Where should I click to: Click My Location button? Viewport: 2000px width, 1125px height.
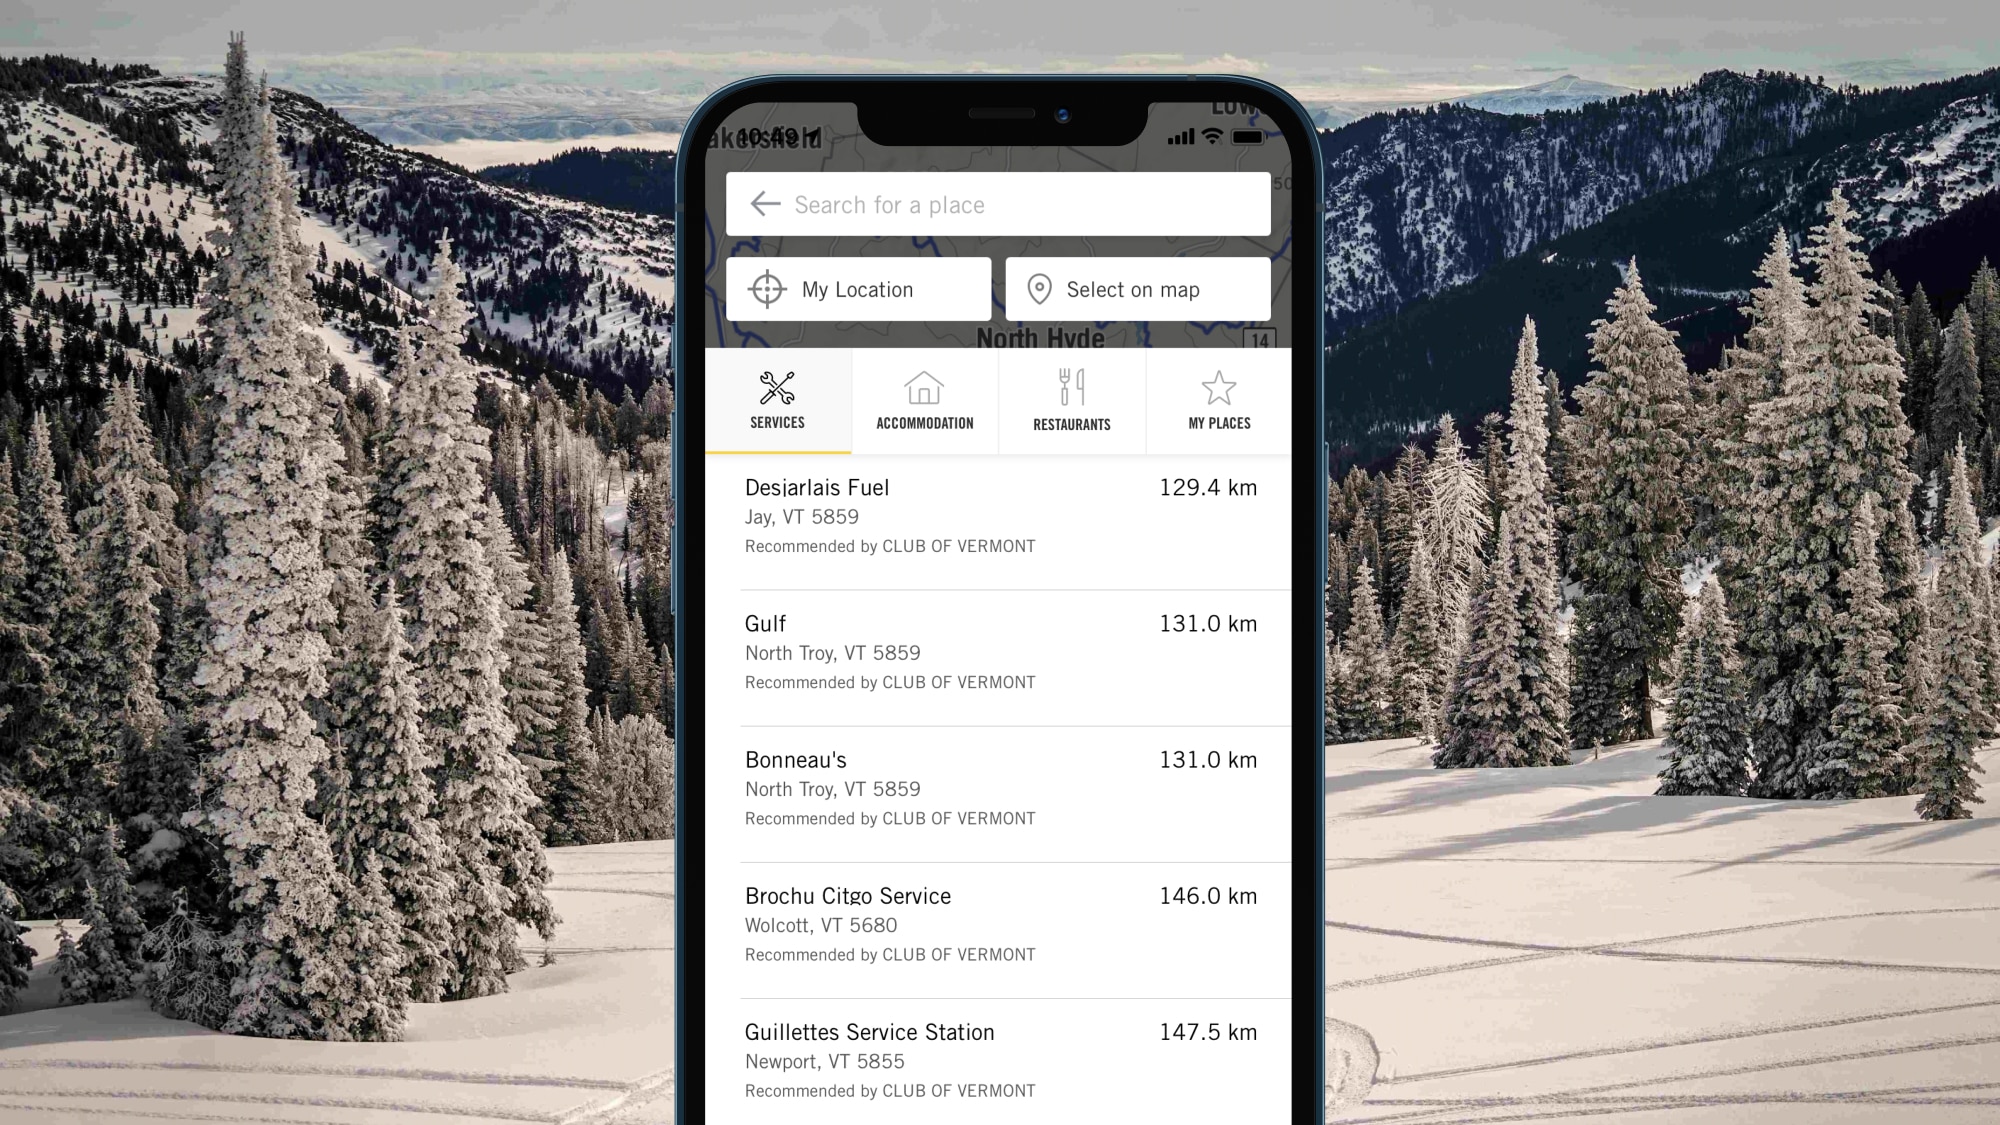pyautogui.click(x=857, y=288)
